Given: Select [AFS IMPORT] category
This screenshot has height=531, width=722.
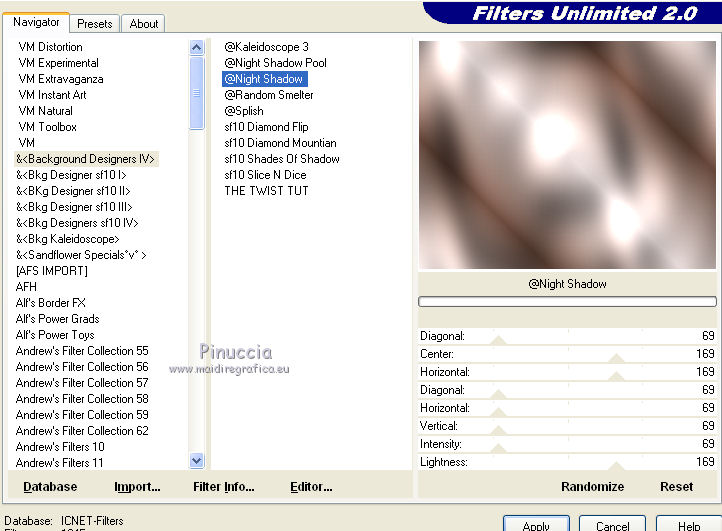Looking at the screenshot, I should pyautogui.click(x=52, y=271).
